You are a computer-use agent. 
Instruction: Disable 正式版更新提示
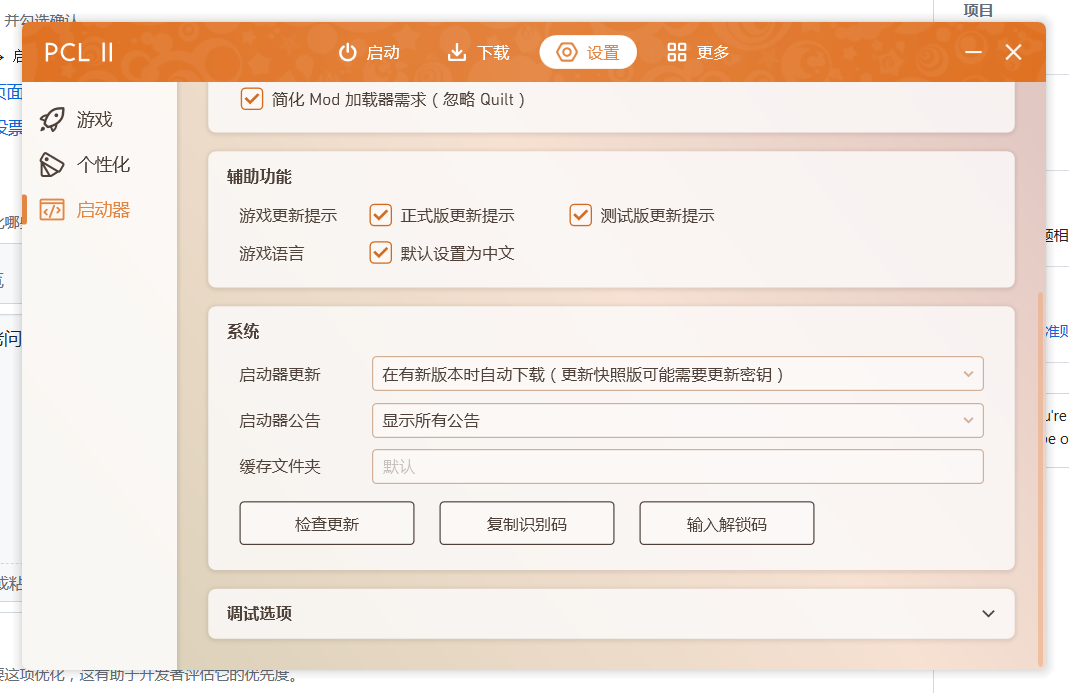pyautogui.click(x=380, y=215)
